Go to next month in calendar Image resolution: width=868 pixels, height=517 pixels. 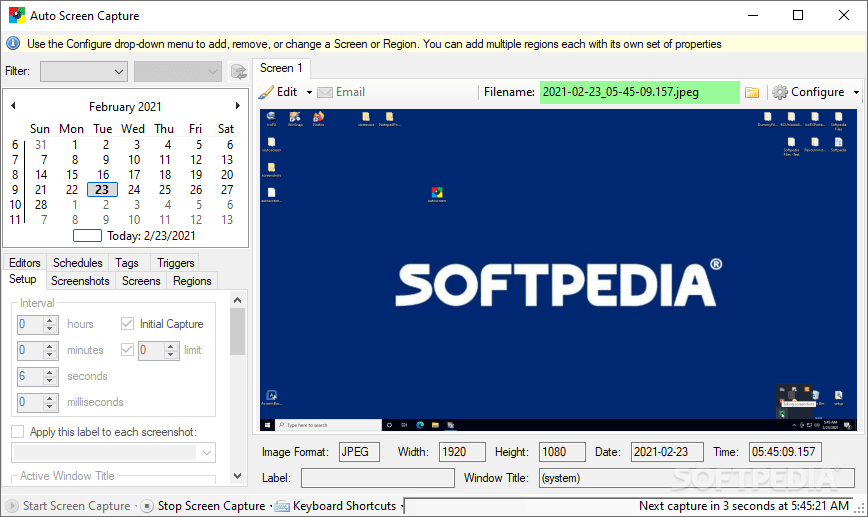click(237, 106)
